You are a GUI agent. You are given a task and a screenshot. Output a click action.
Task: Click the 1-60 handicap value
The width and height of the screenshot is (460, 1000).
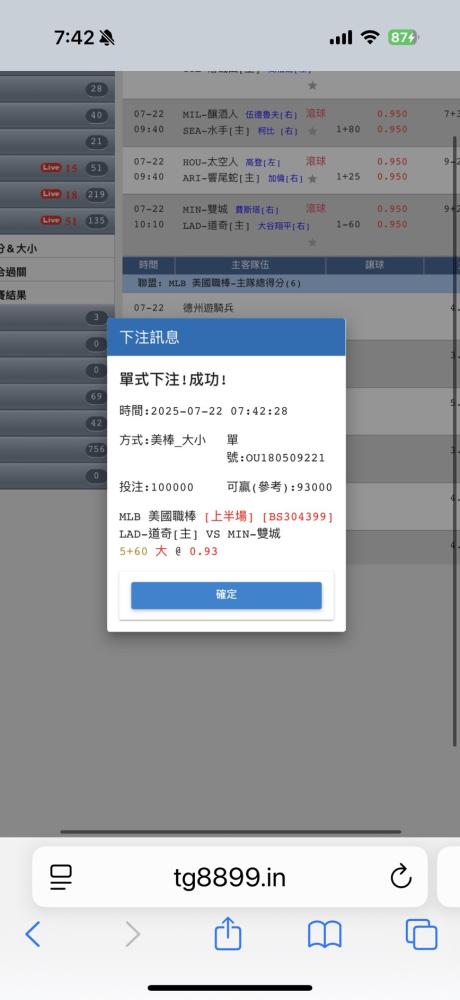(x=348, y=224)
